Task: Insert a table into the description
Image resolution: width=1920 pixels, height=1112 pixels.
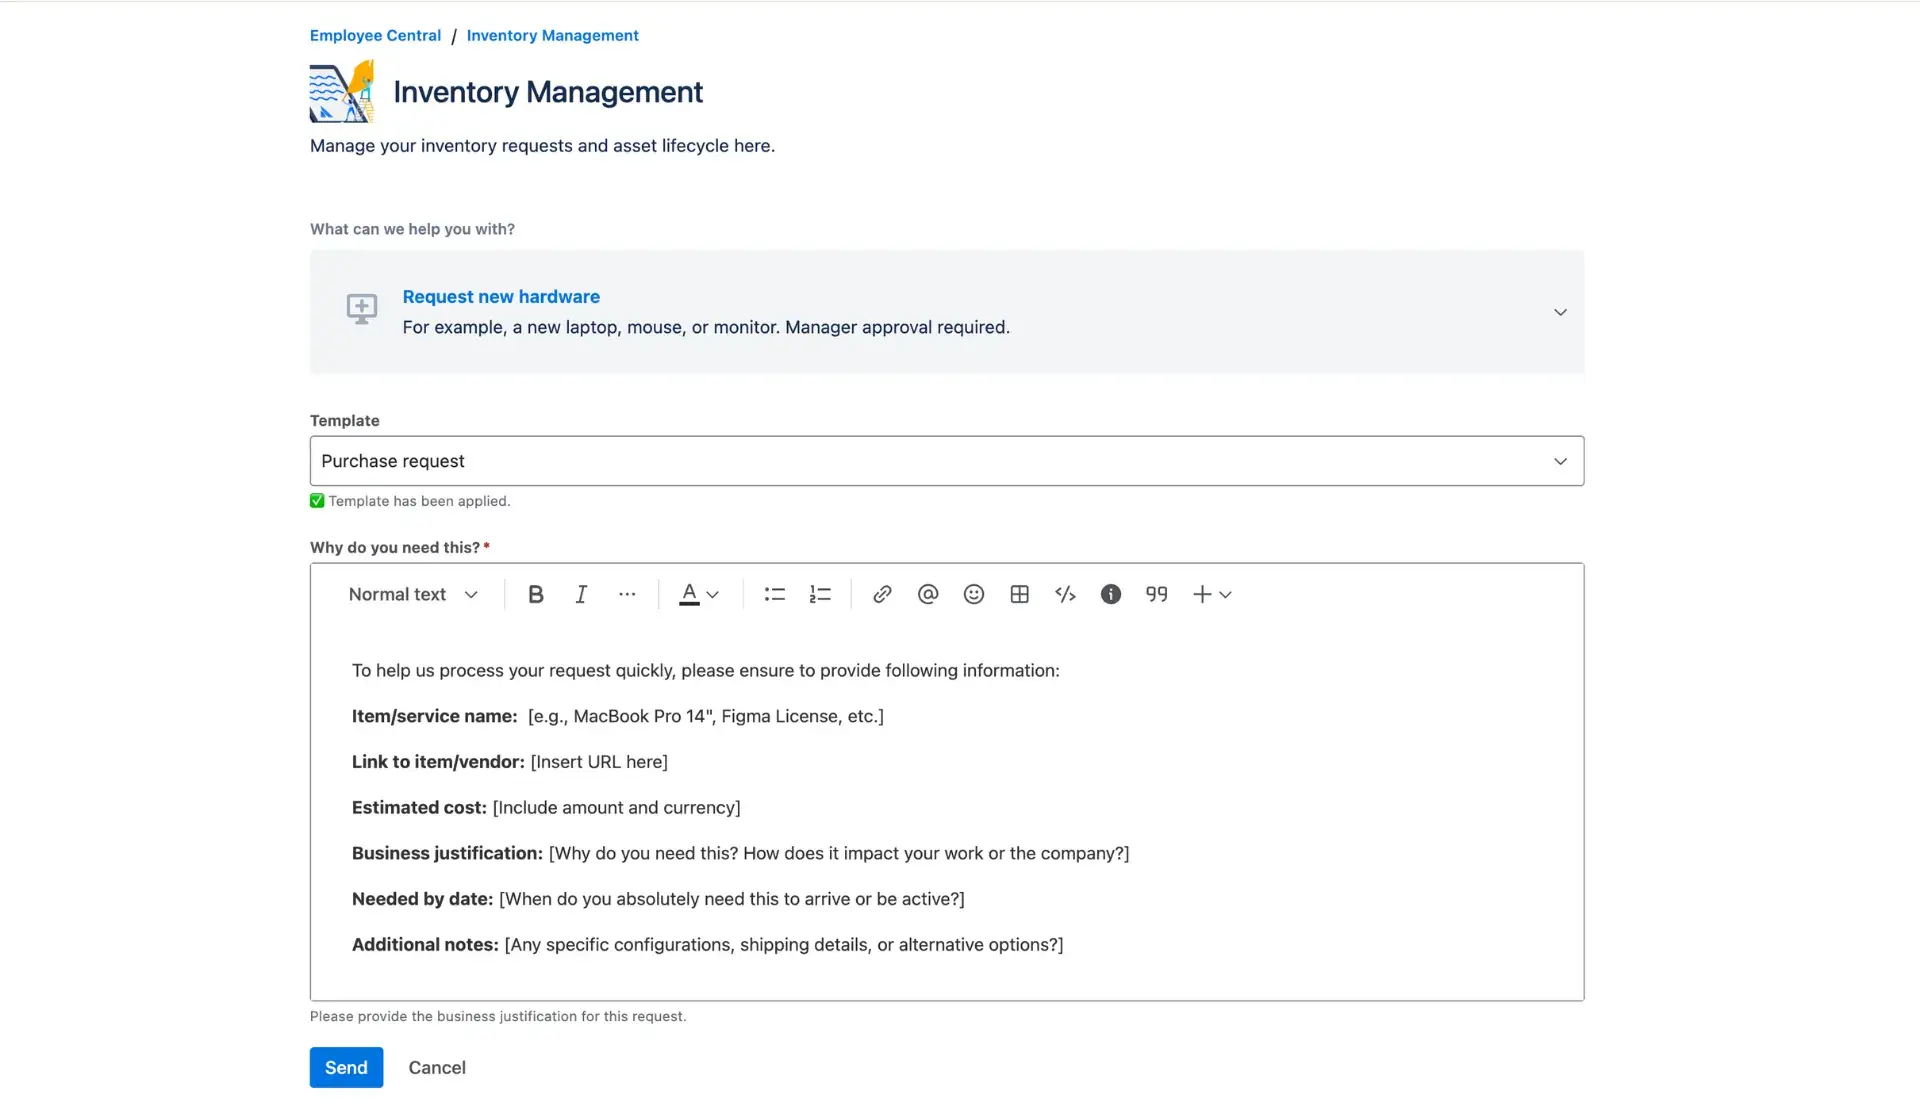Action: (x=1019, y=594)
